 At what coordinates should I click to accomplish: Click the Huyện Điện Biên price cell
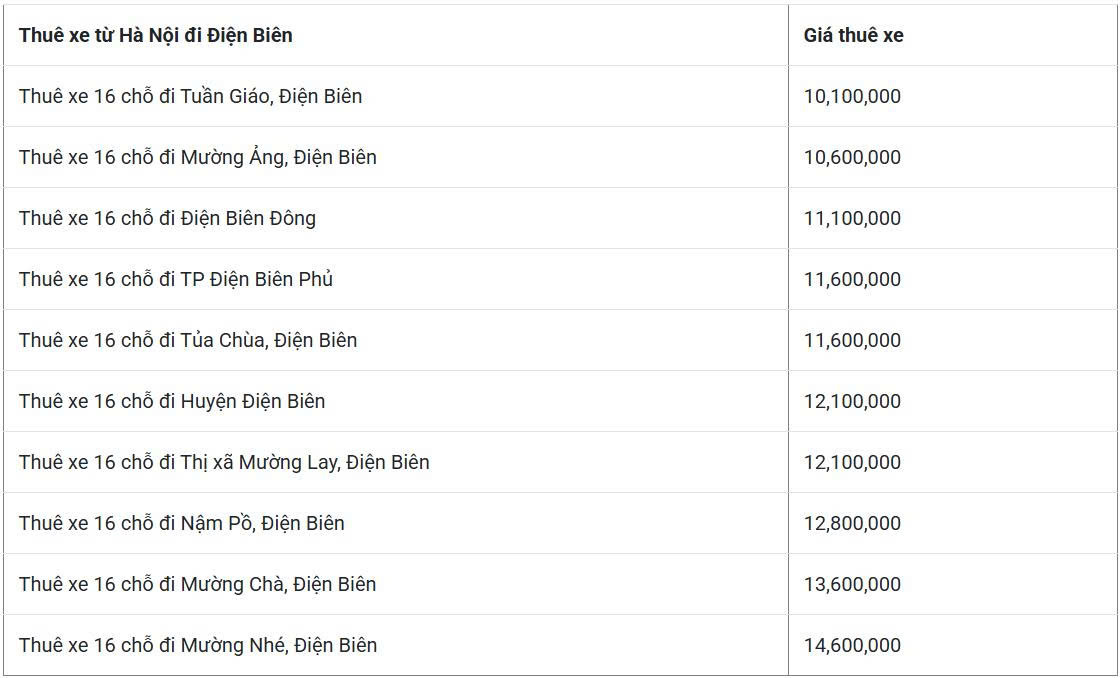(x=852, y=401)
